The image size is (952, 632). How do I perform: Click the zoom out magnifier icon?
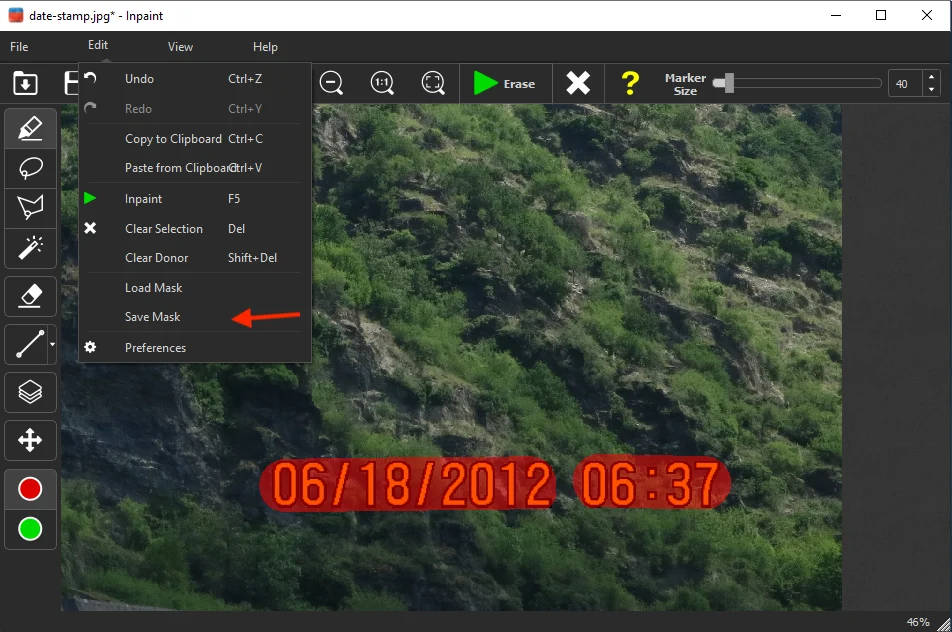point(332,83)
